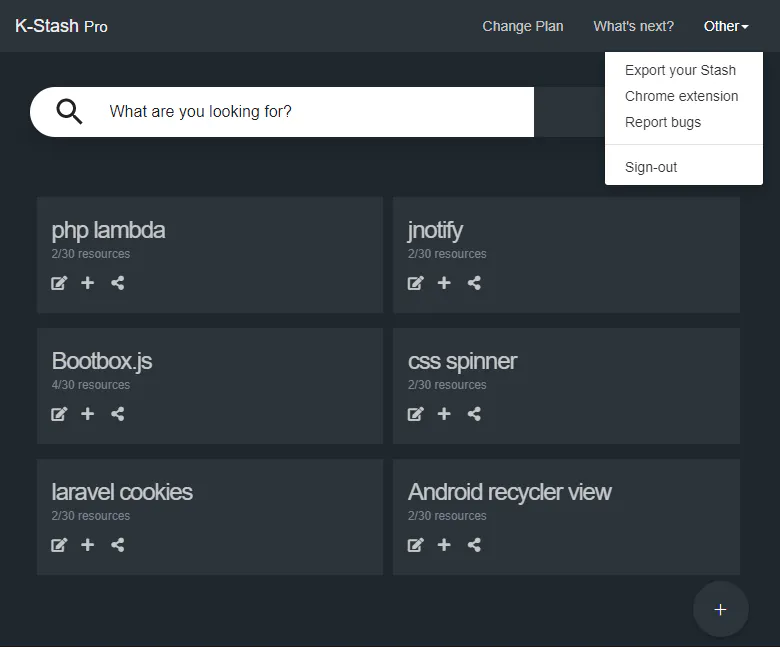Viewport: 780px width, 647px height.
Task: Share the css spinner stash
Action: [474, 414]
